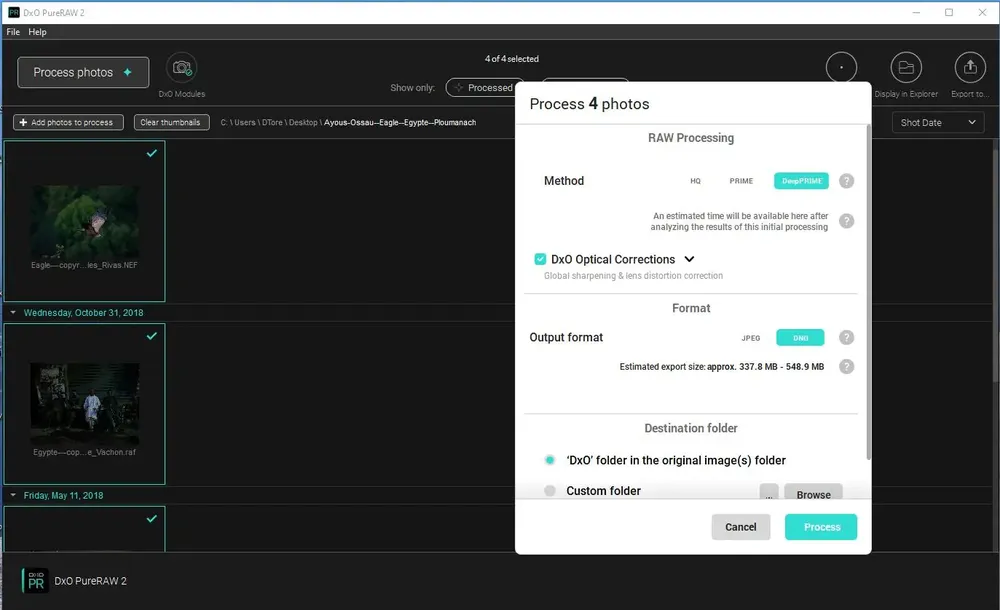
Task: Click the help icon next to Method
Action: click(x=846, y=181)
